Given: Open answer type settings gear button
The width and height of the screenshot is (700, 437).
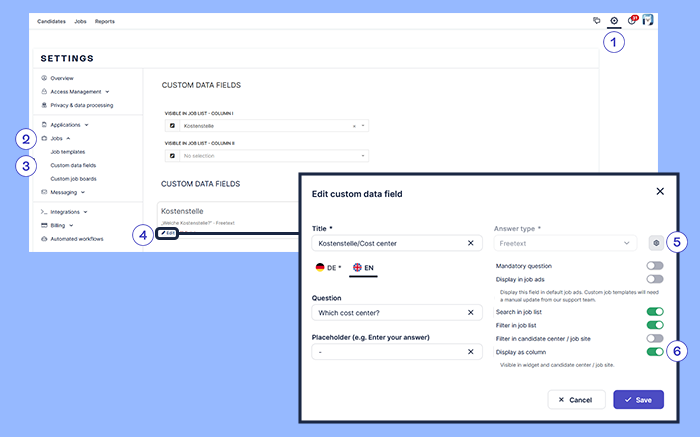Looking at the screenshot, I should (x=656, y=243).
